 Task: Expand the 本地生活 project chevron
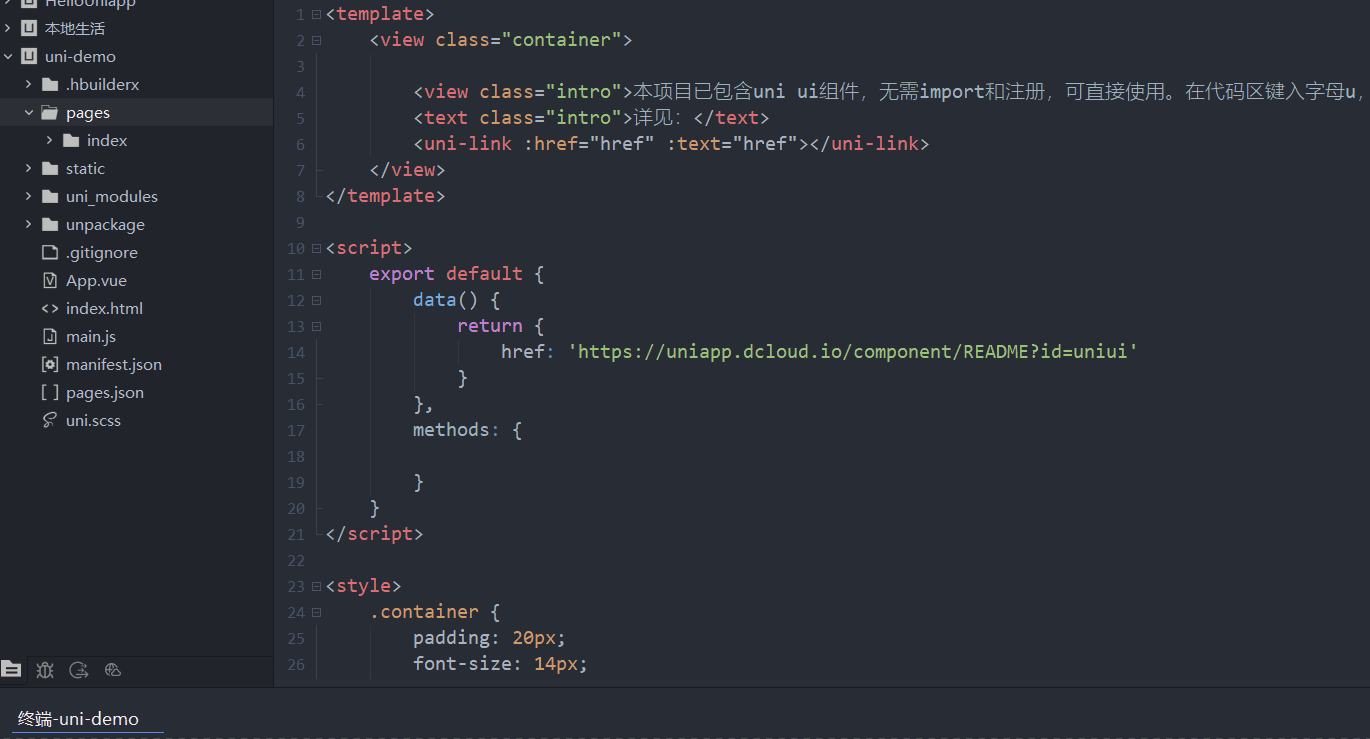[x=8, y=28]
